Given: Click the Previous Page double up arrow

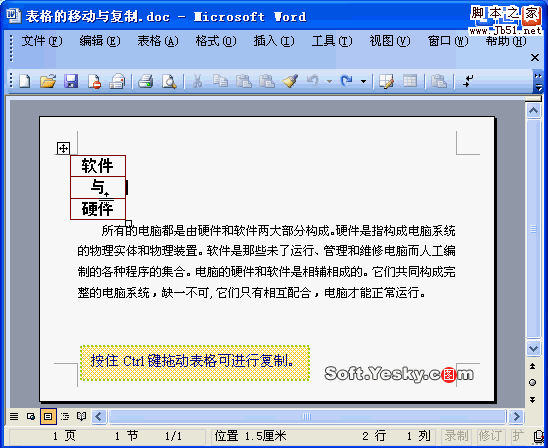Looking at the screenshot, I should click(533, 366).
